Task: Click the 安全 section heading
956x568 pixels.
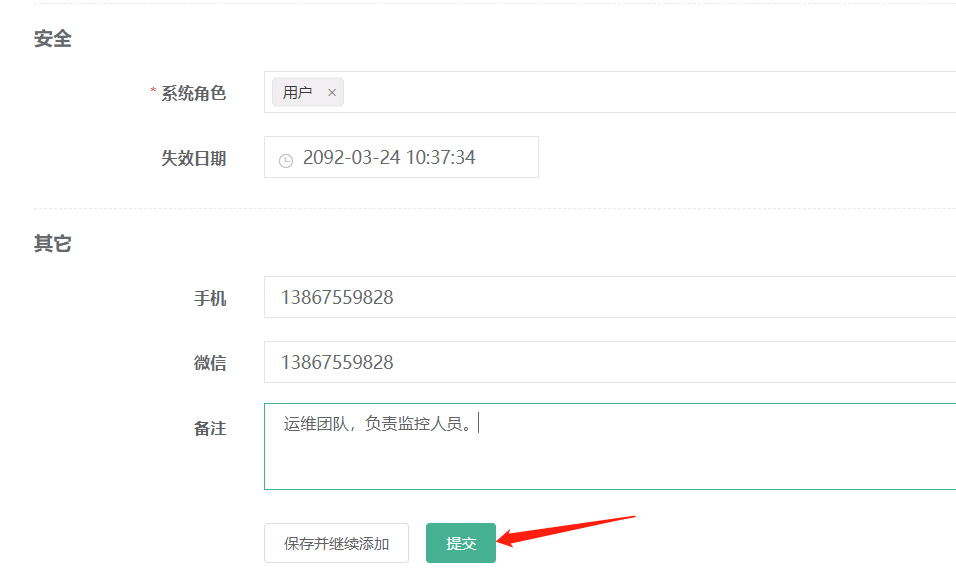Action: tap(52, 39)
